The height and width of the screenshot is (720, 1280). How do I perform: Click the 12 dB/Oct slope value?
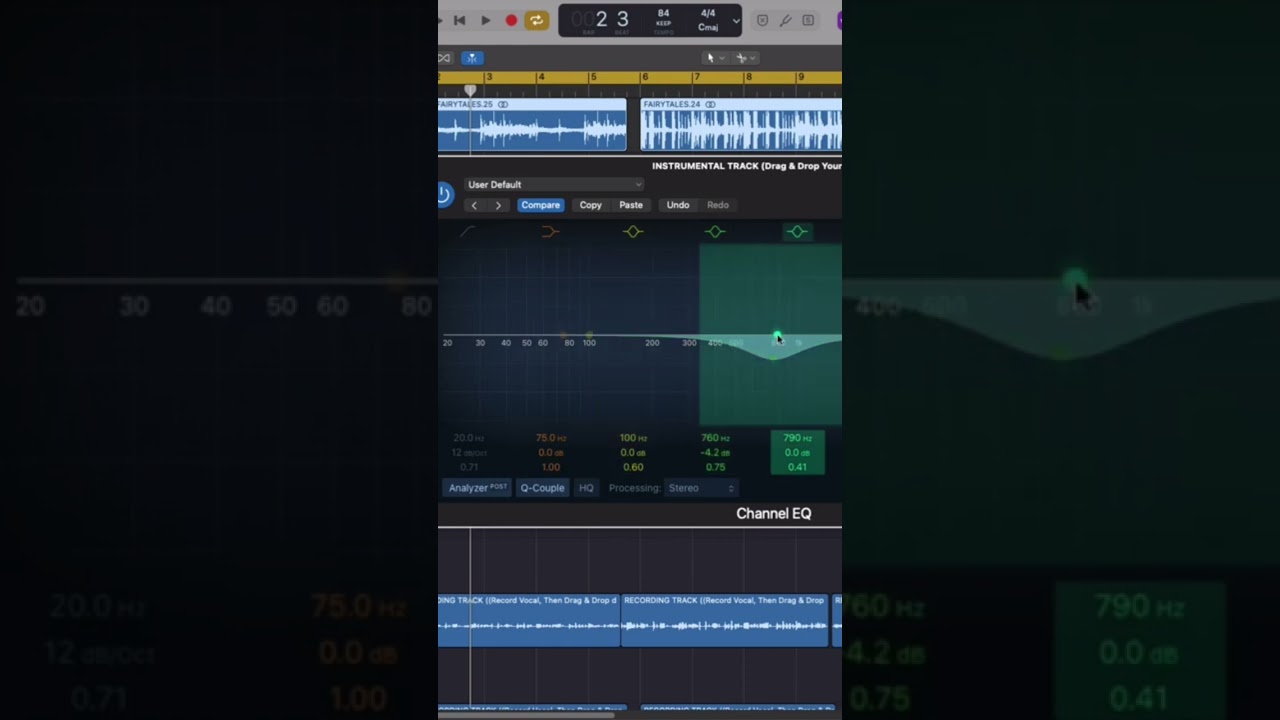[x=468, y=453]
